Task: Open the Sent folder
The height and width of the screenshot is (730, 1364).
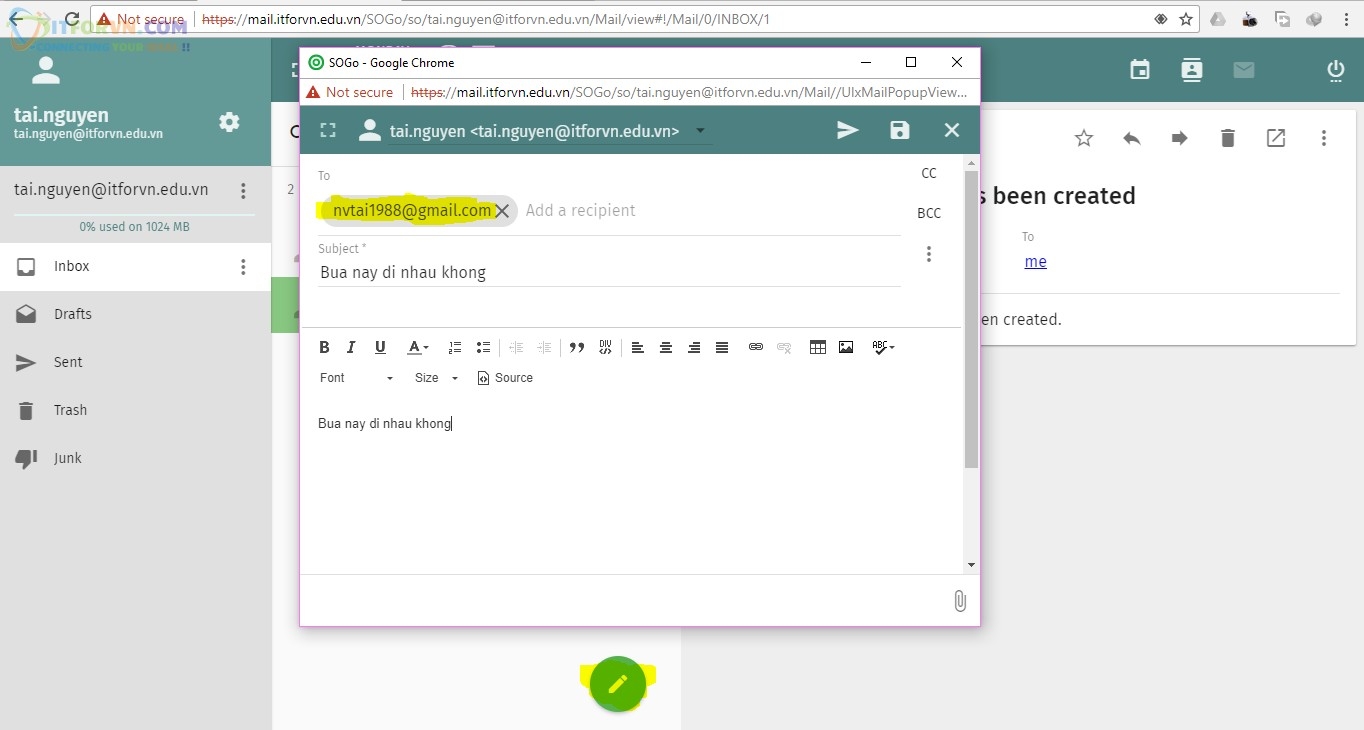Action: 68,362
